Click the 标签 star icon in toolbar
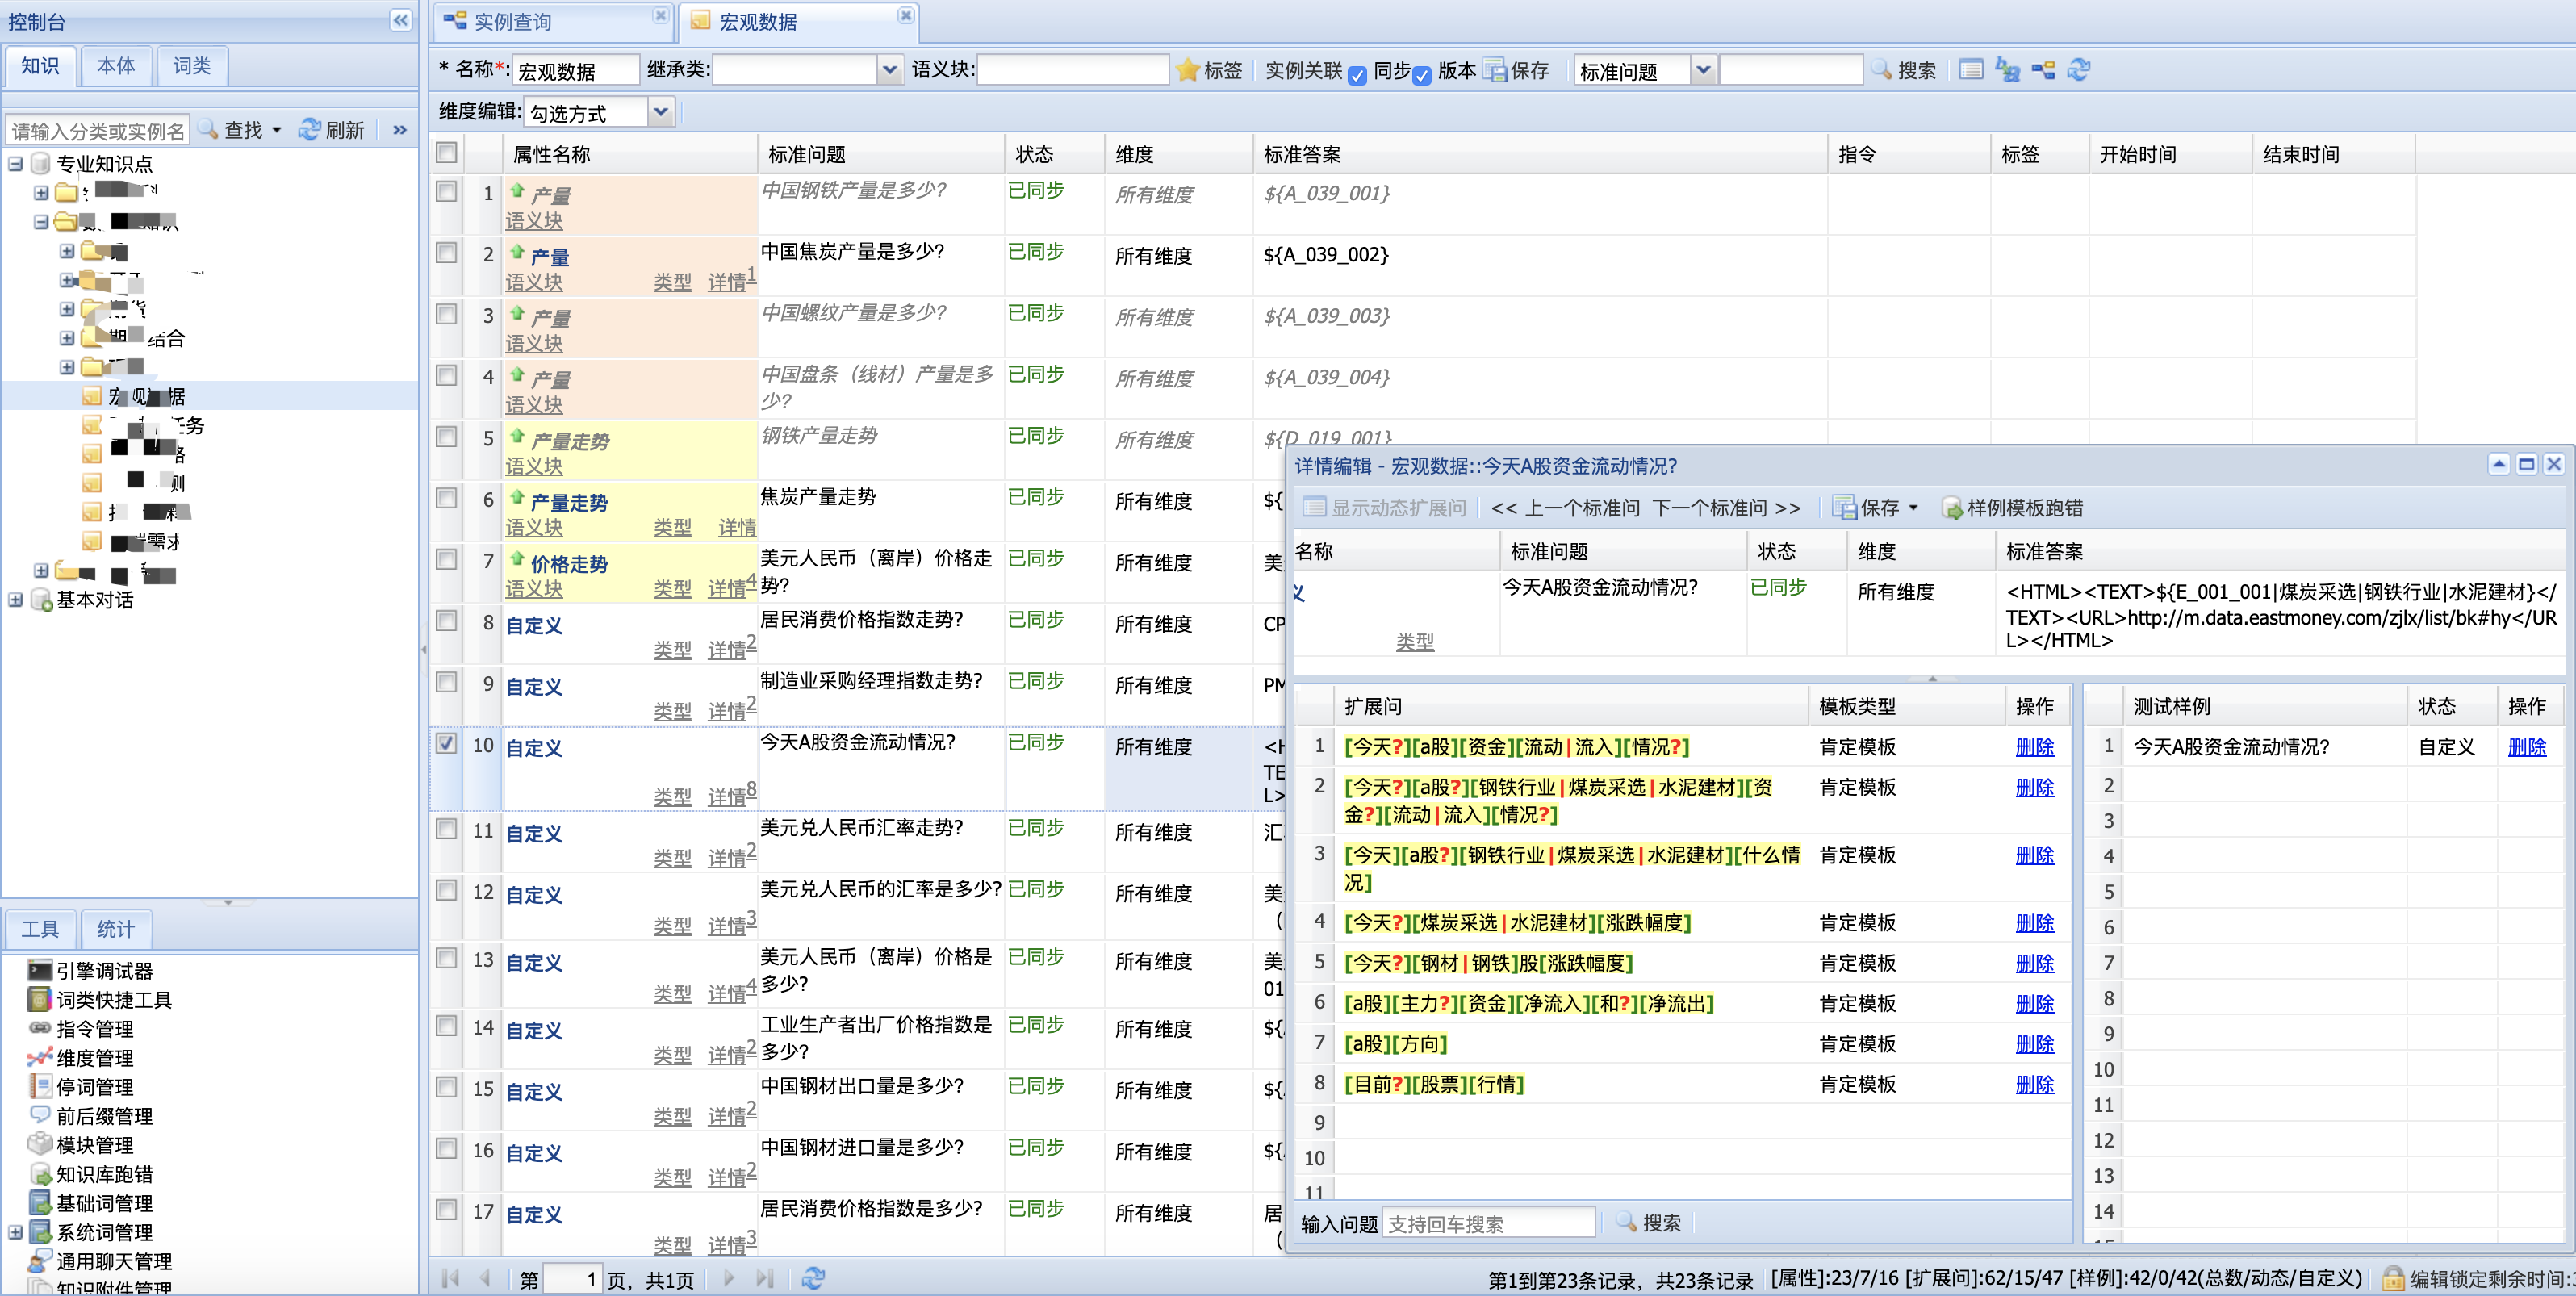The height and width of the screenshot is (1296, 2576). (1188, 70)
